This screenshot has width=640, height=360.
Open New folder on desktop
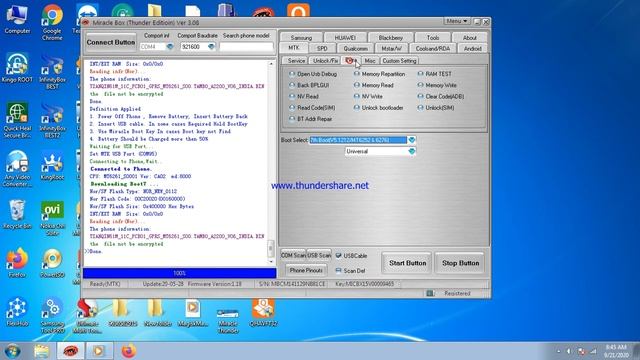pyautogui.click(x=157, y=313)
